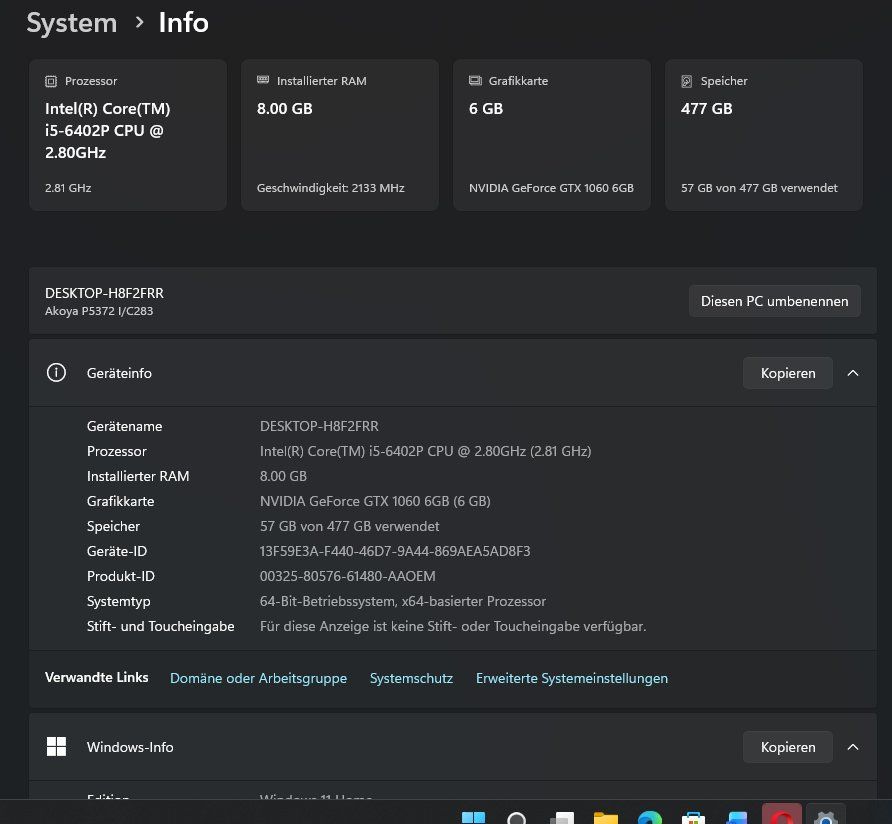Switch to Opera browser on the taskbar
Screen dimensions: 892x824
782,815
